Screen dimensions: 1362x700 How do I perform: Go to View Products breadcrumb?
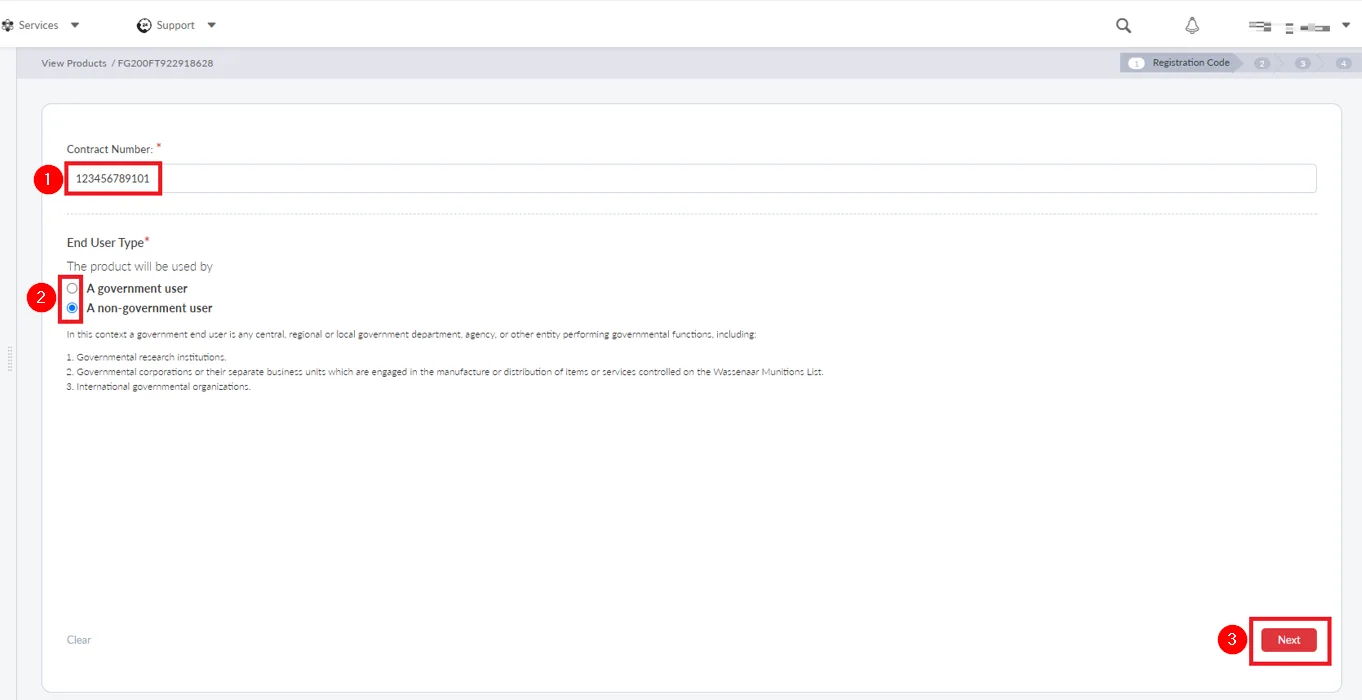[74, 63]
